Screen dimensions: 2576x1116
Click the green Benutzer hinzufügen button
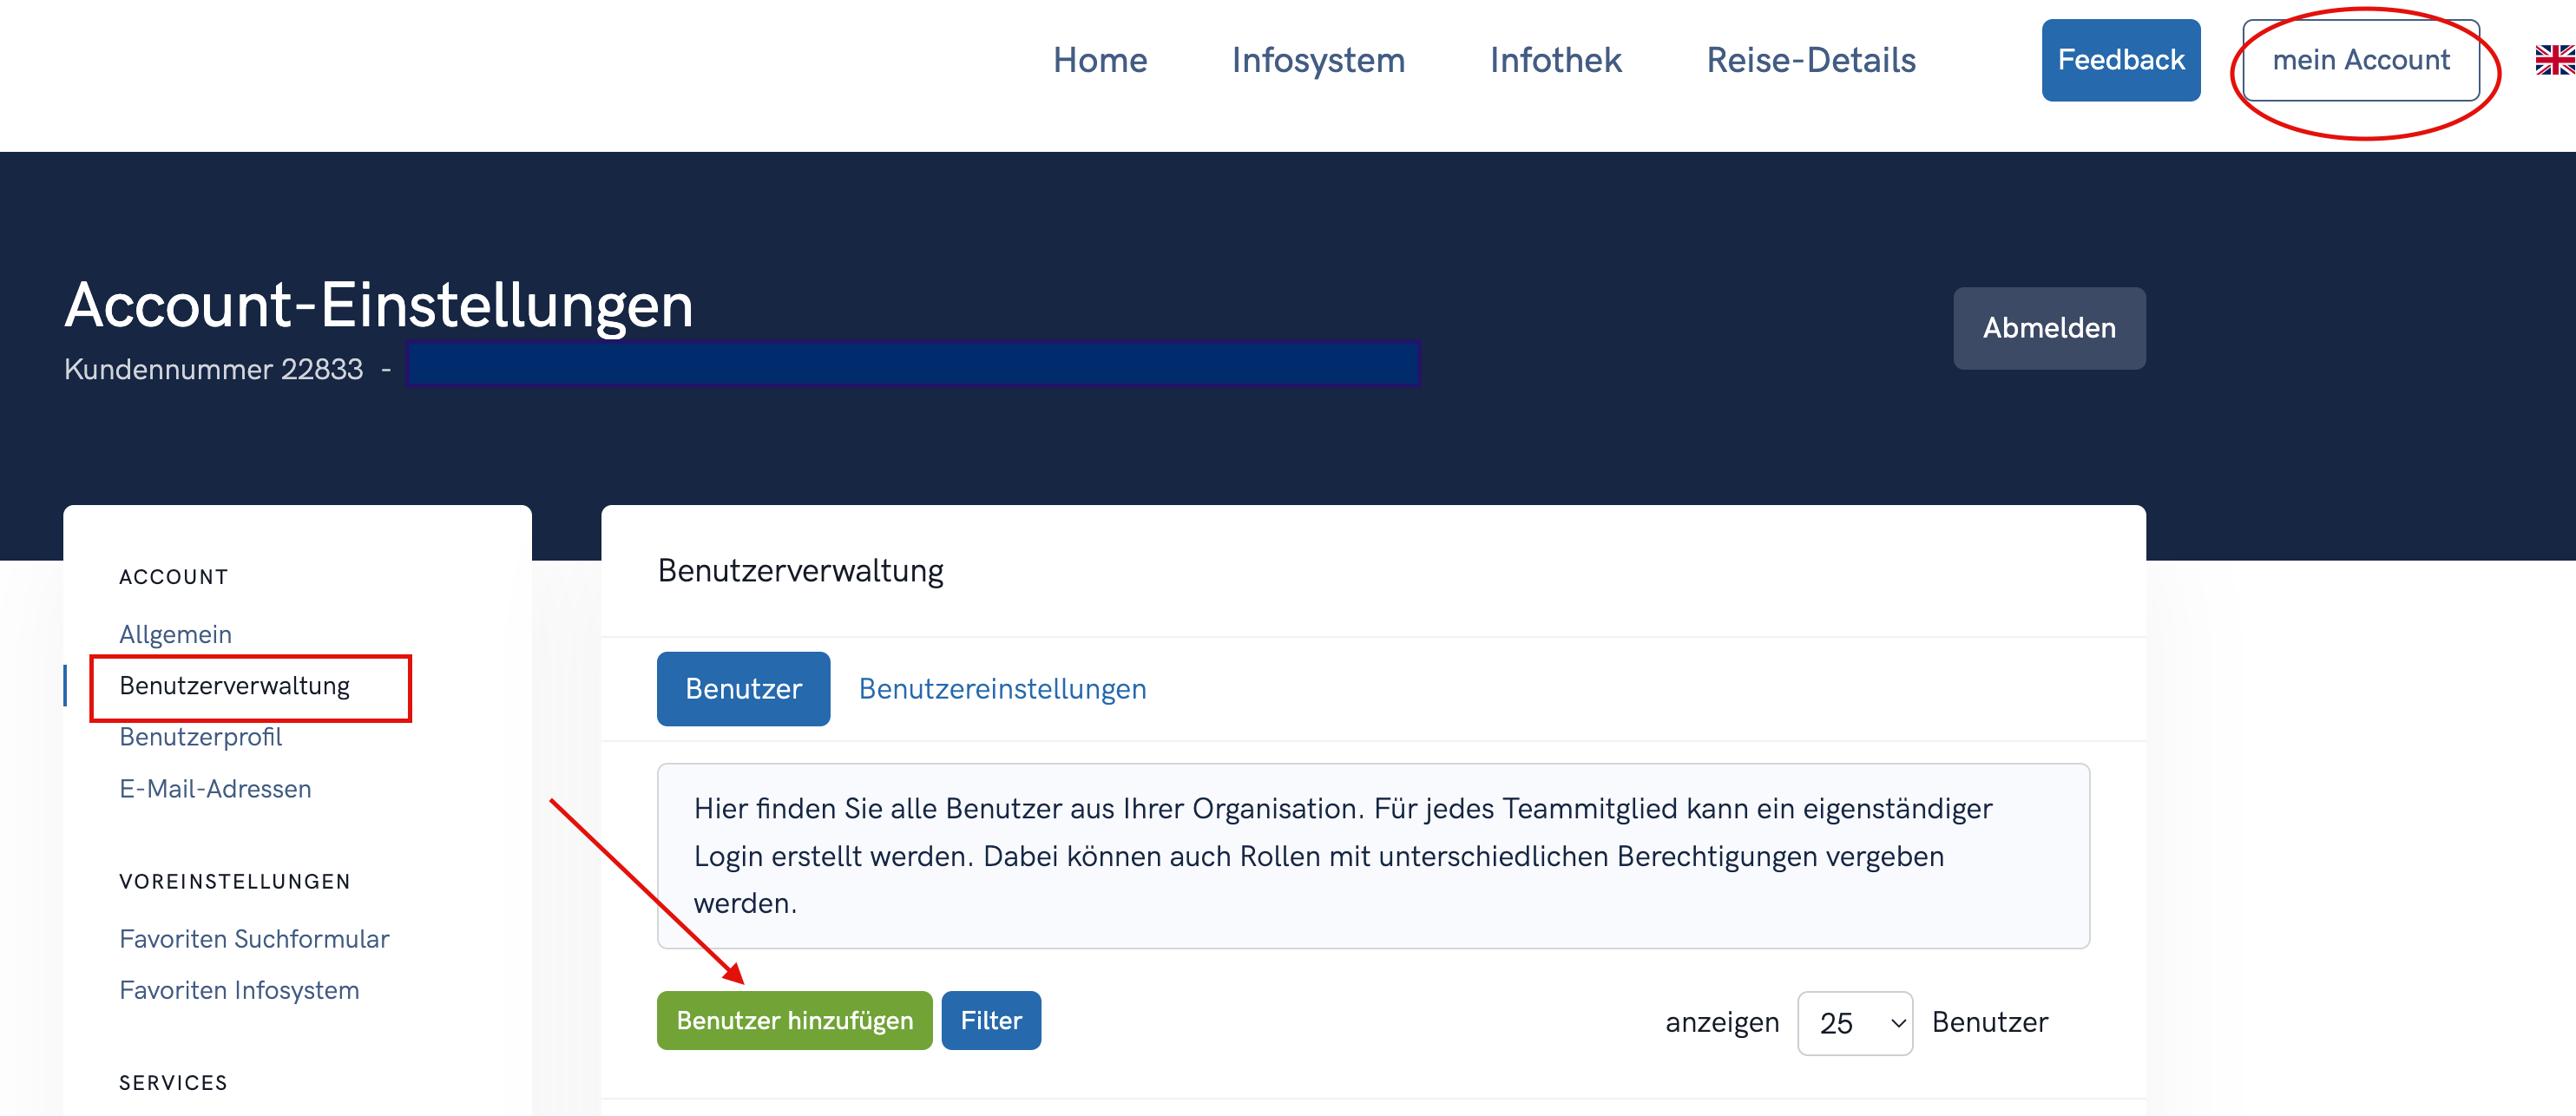794,1020
